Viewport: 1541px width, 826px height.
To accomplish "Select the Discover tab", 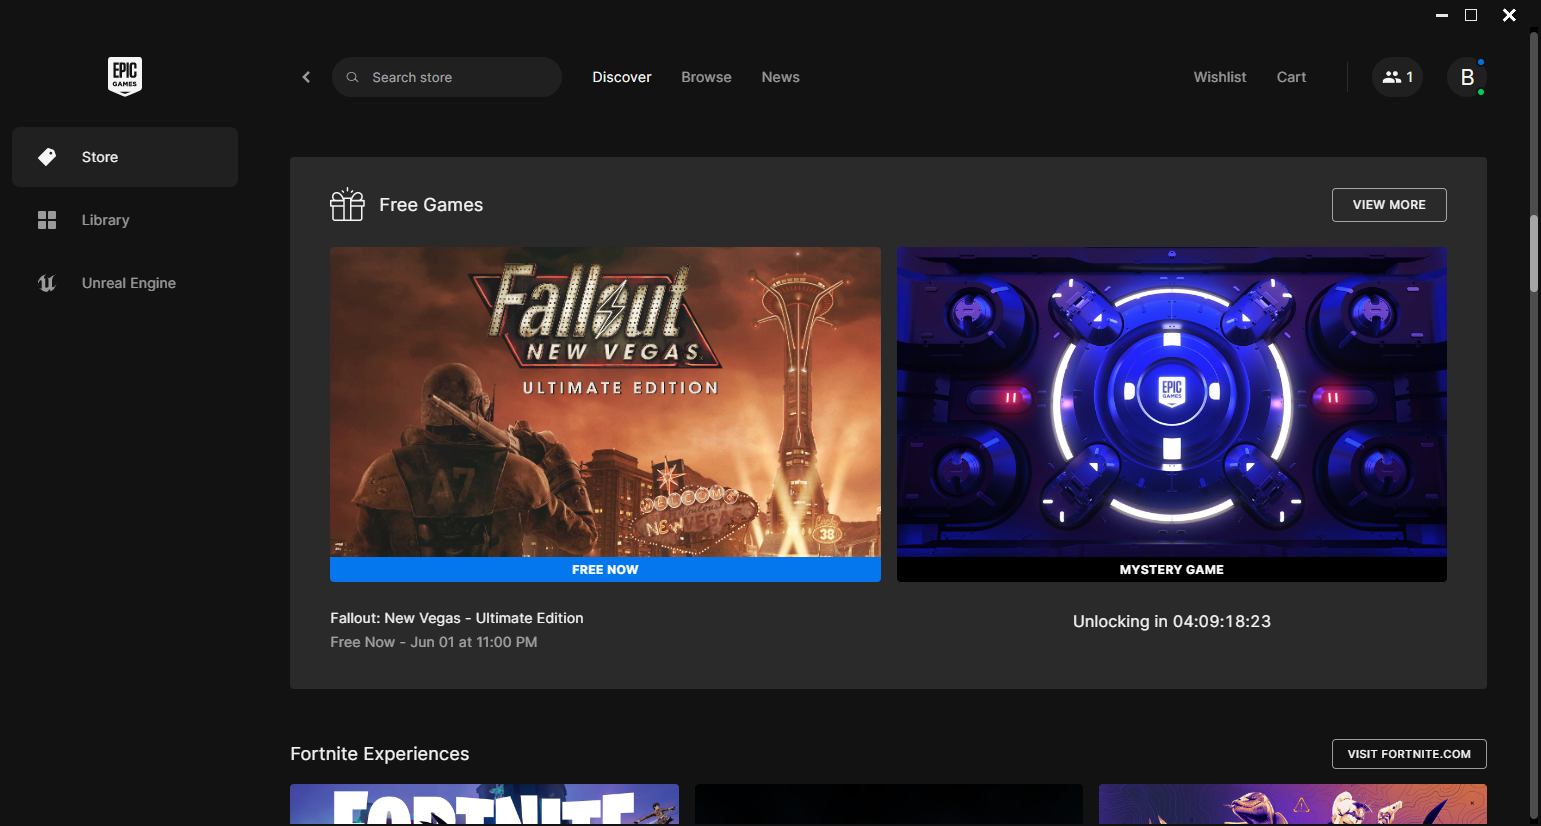I will pyautogui.click(x=621, y=77).
